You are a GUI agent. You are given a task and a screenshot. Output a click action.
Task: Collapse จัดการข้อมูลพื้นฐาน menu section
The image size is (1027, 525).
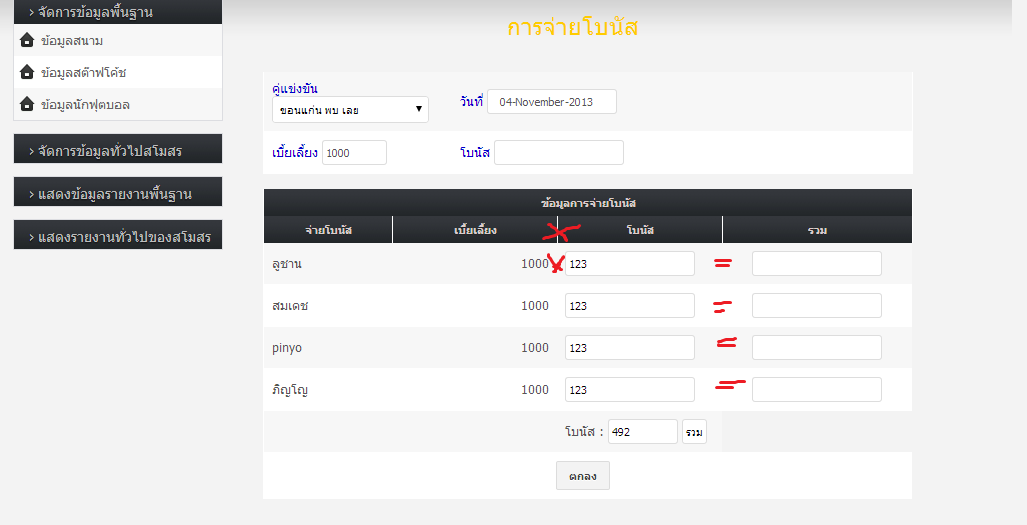click(118, 12)
